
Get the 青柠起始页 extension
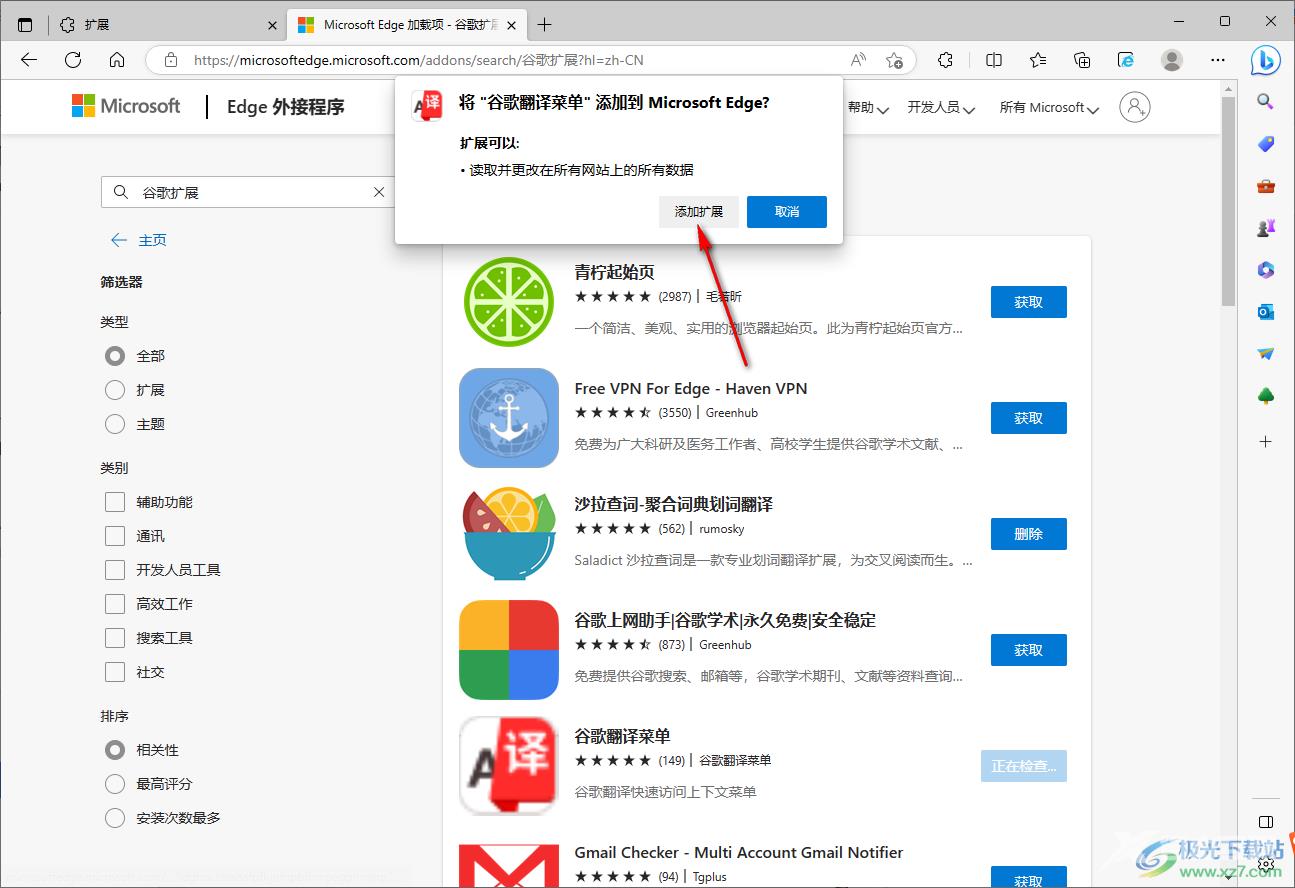[x=1029, y=302]
